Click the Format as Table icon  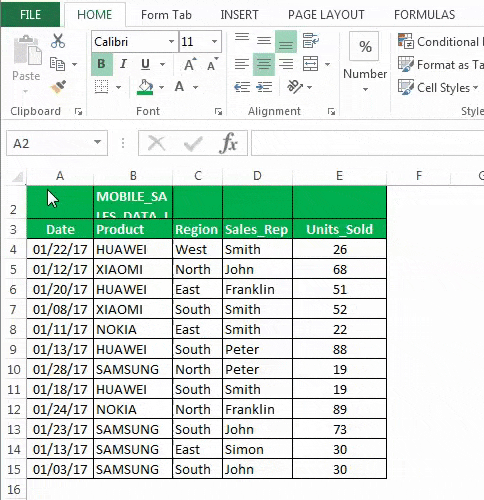tap(406, 64)
